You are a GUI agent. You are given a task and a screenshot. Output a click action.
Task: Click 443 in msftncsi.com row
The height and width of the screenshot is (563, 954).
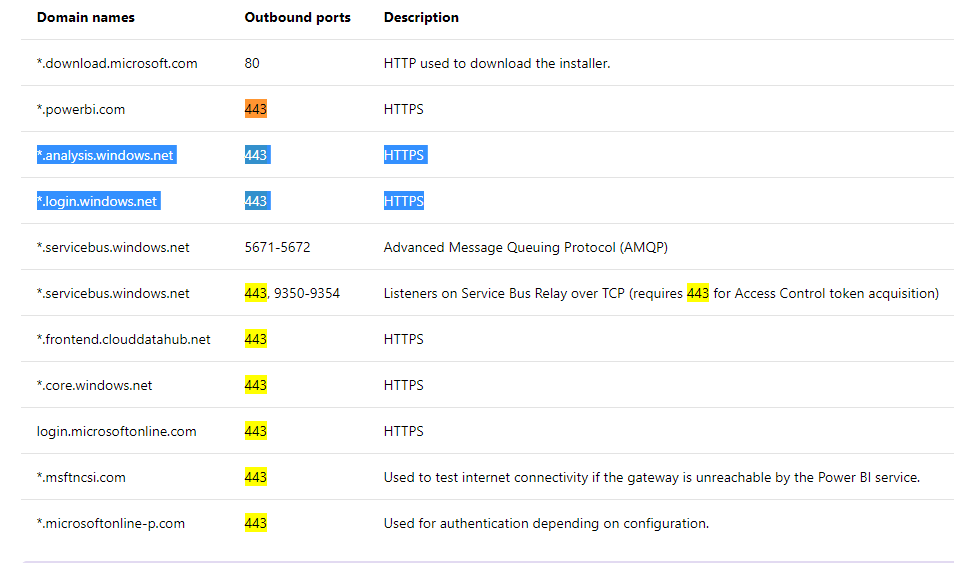[256, 477]
